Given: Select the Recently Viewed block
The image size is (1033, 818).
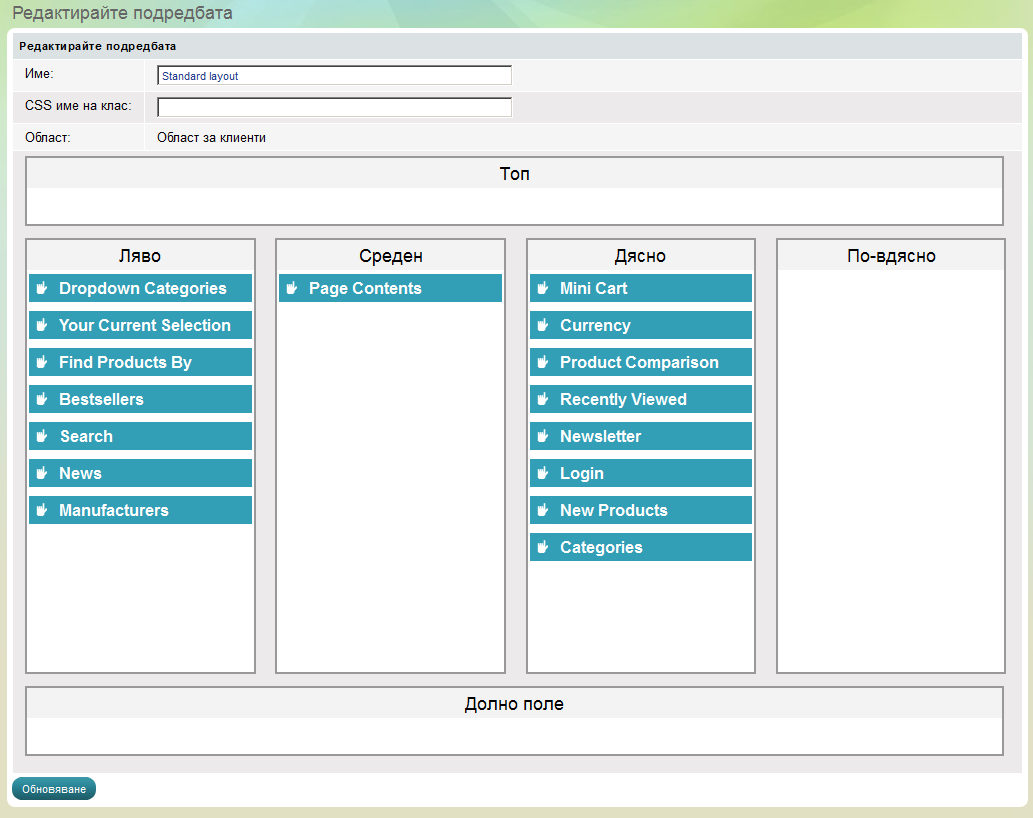Looking at the screenshot, I should 623,399.
